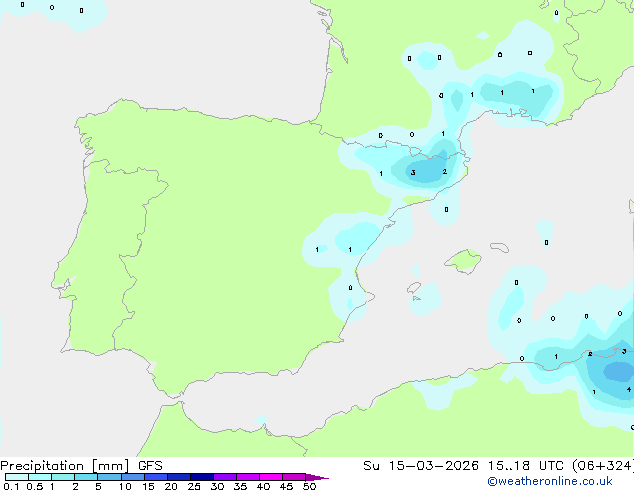
Task: Click the 'Precipitation [mm] GFS' title text
Action: tap(81, 466)
